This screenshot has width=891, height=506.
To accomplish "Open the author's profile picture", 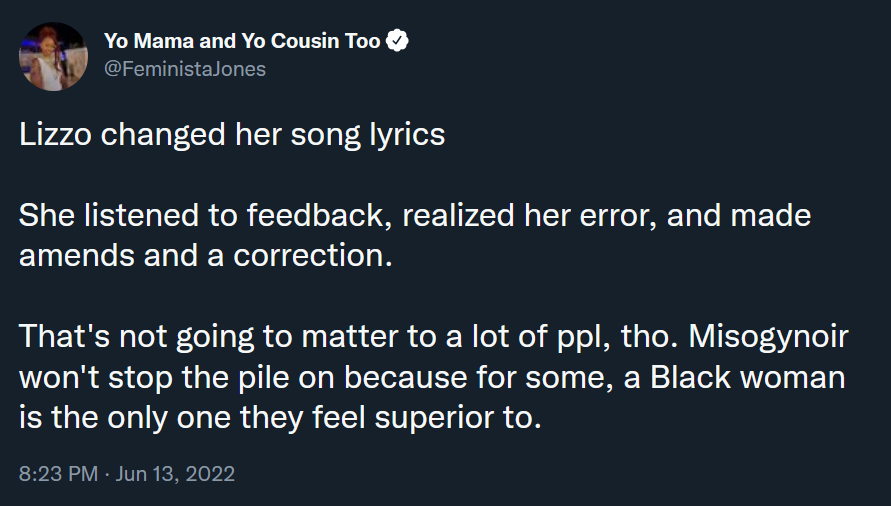I will tap(53, 56).
